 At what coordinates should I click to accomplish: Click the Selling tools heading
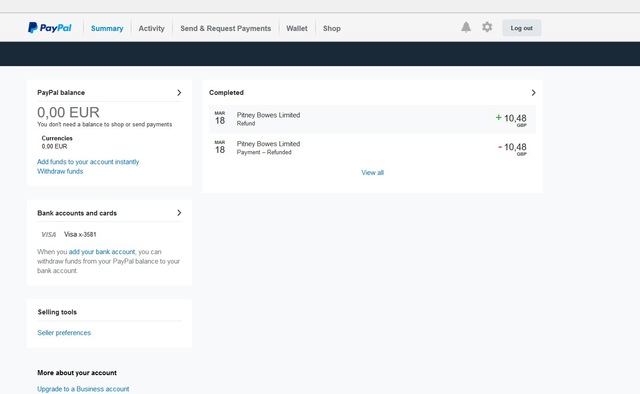pos(57,312)
